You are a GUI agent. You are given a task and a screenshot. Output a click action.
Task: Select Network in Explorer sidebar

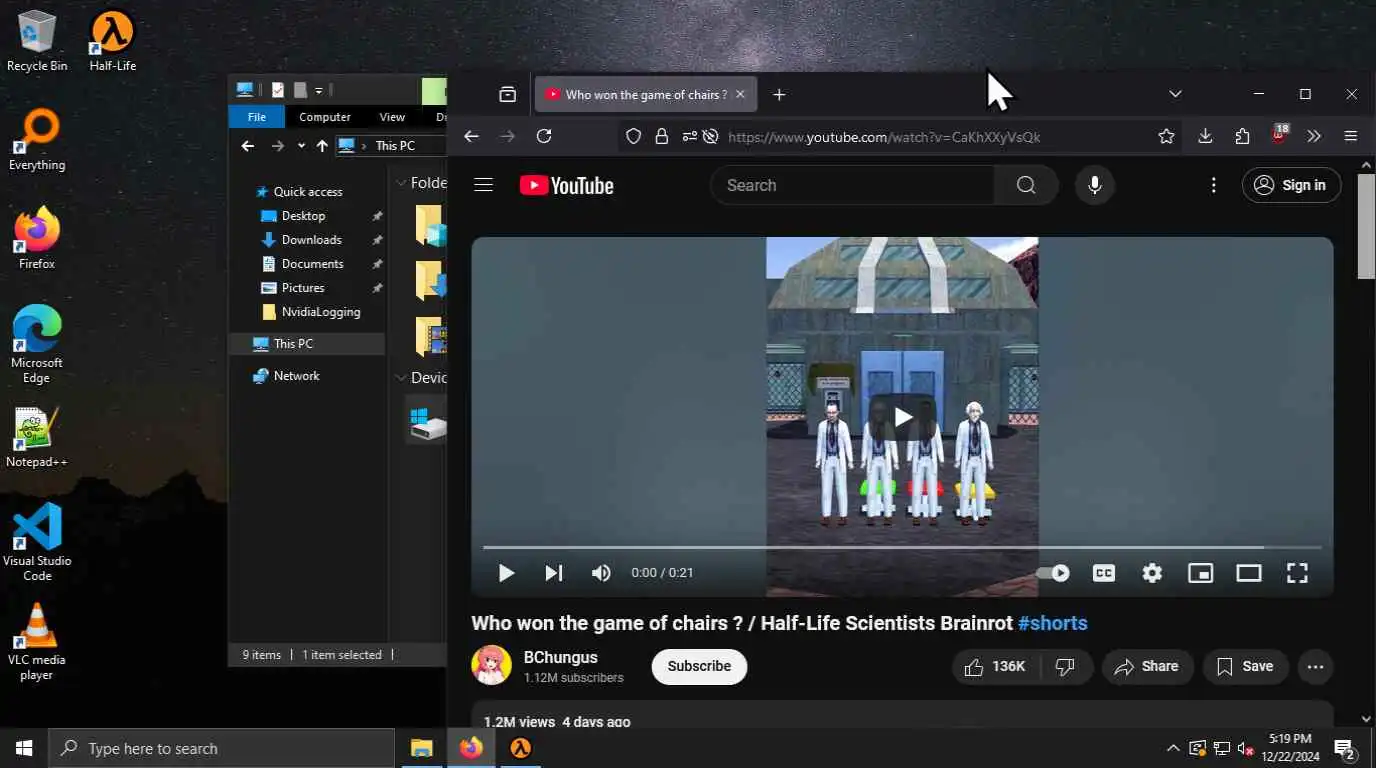(296, 376)
